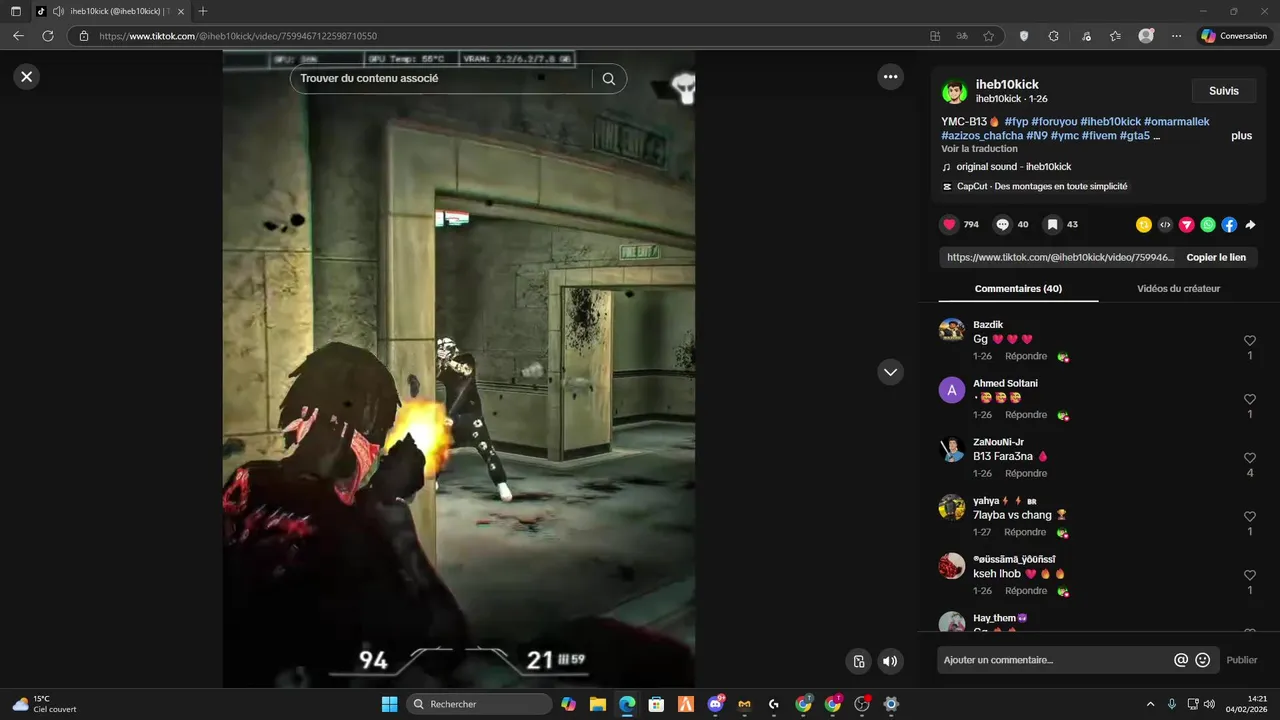Open iheb10kick profile avatar
The height and width of the screenshot is (720, 1280).
click(x=955, y=92)
